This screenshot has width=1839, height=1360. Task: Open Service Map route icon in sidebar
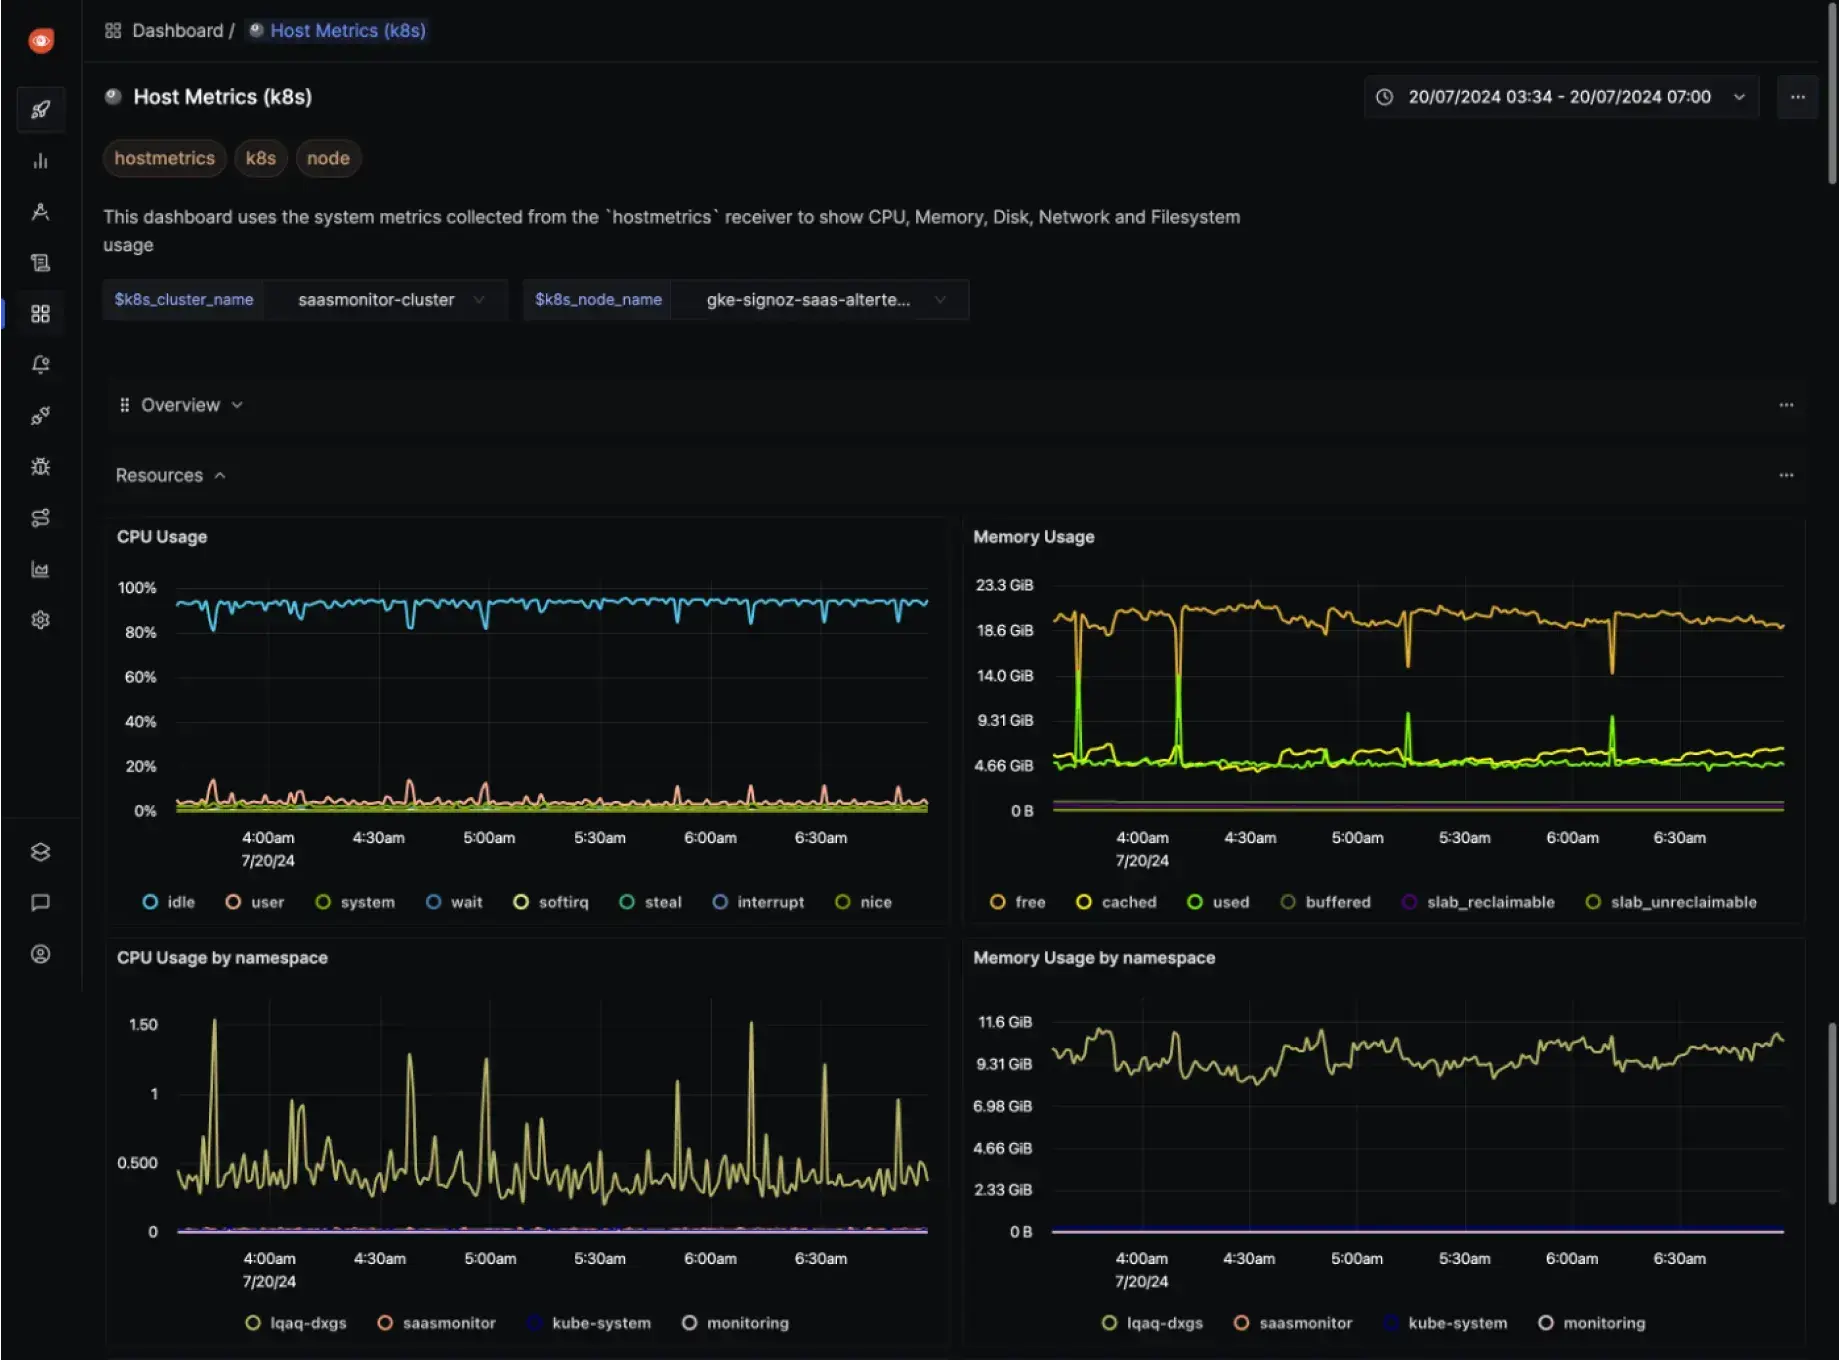[41, 517]
